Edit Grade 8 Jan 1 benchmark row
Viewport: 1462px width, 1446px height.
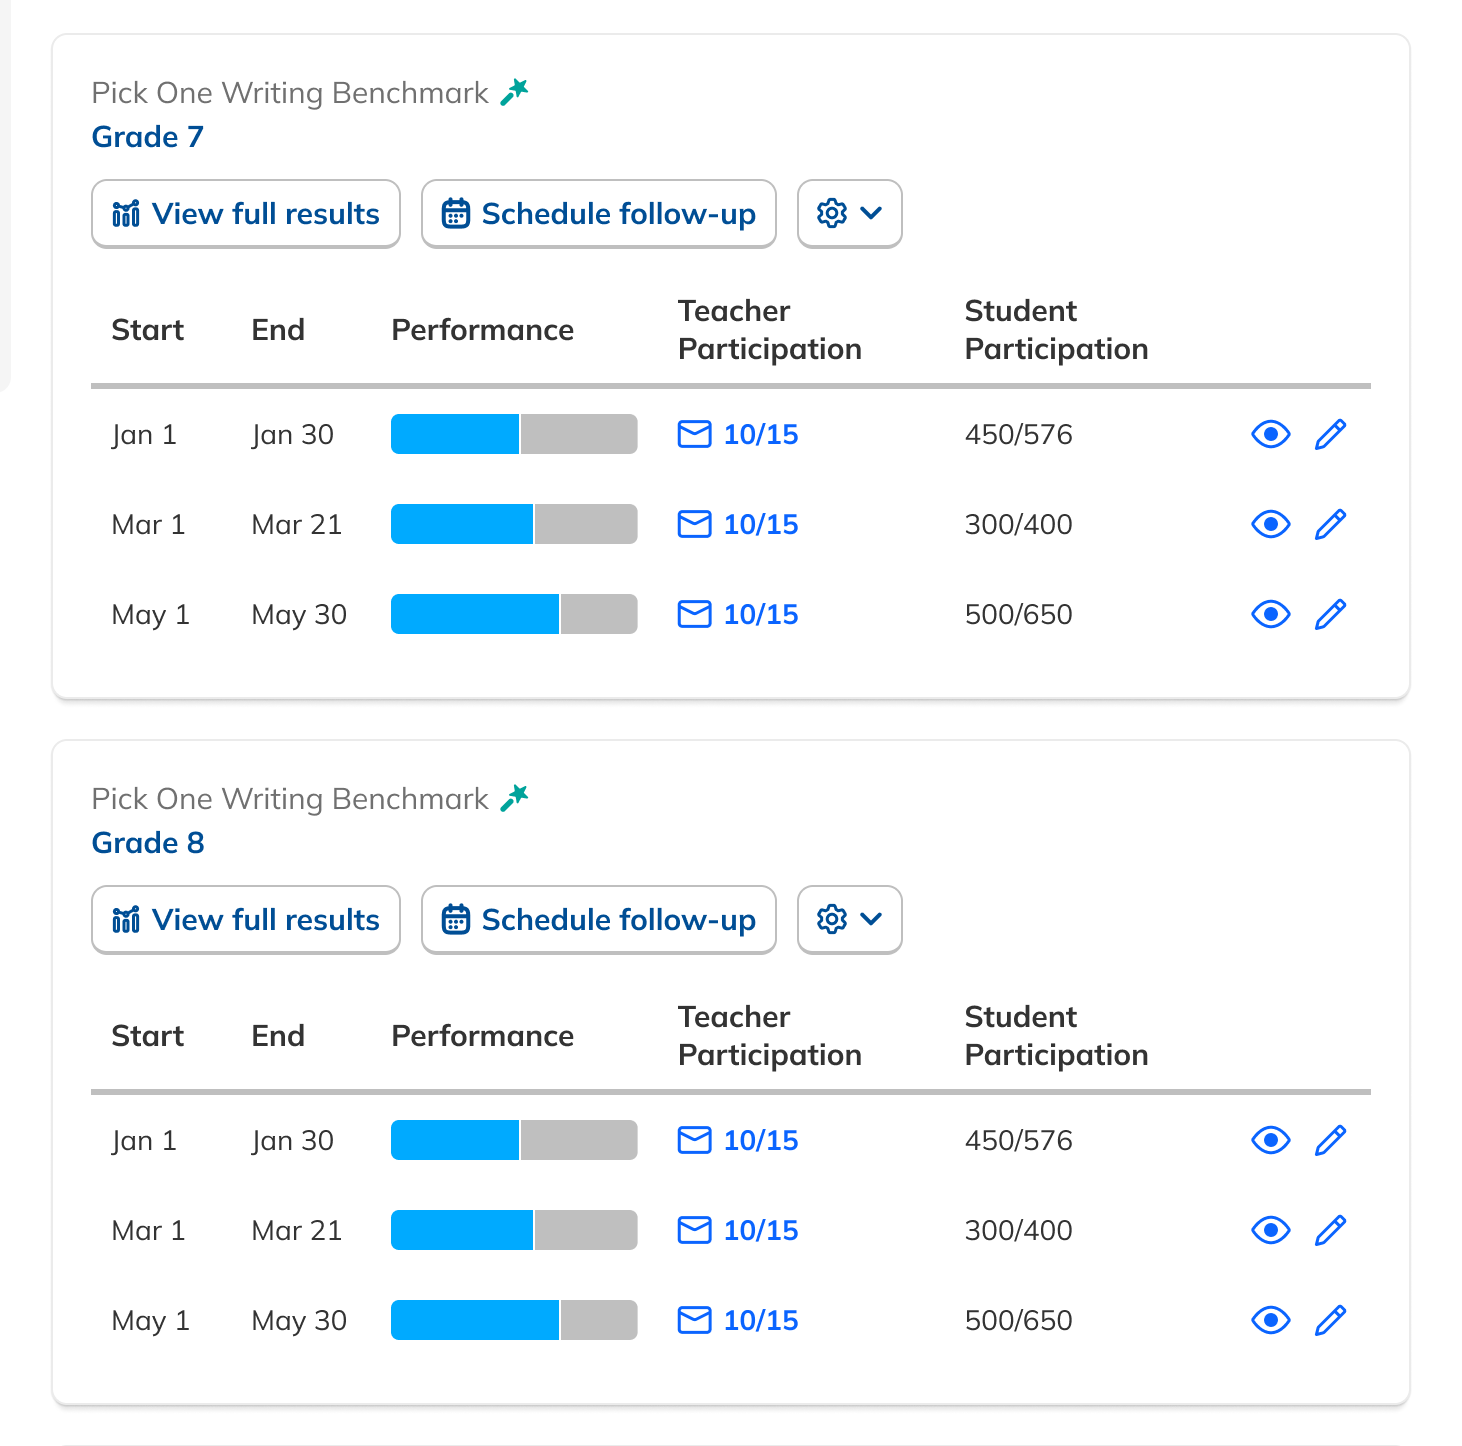(1329, 1141)
